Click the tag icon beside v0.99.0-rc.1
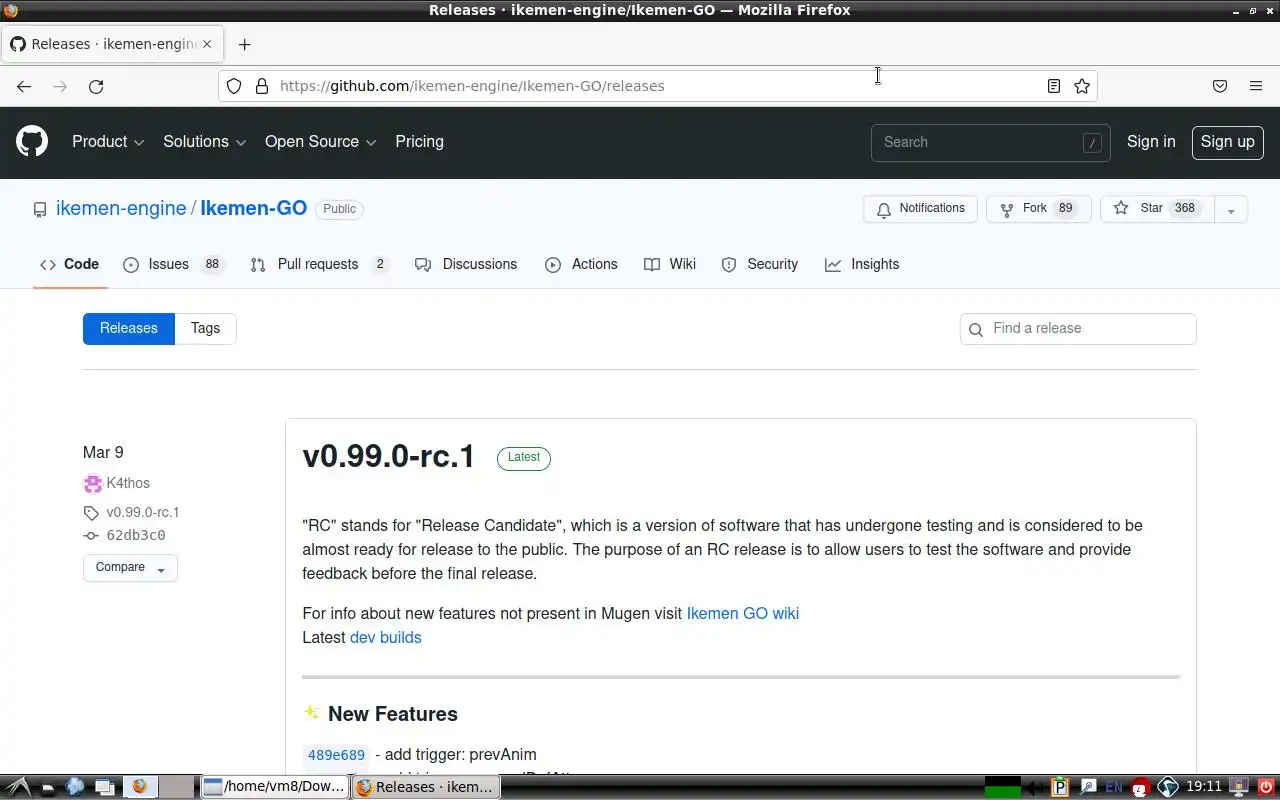The height and width of the screenshot is (800, 1280). 91,513
